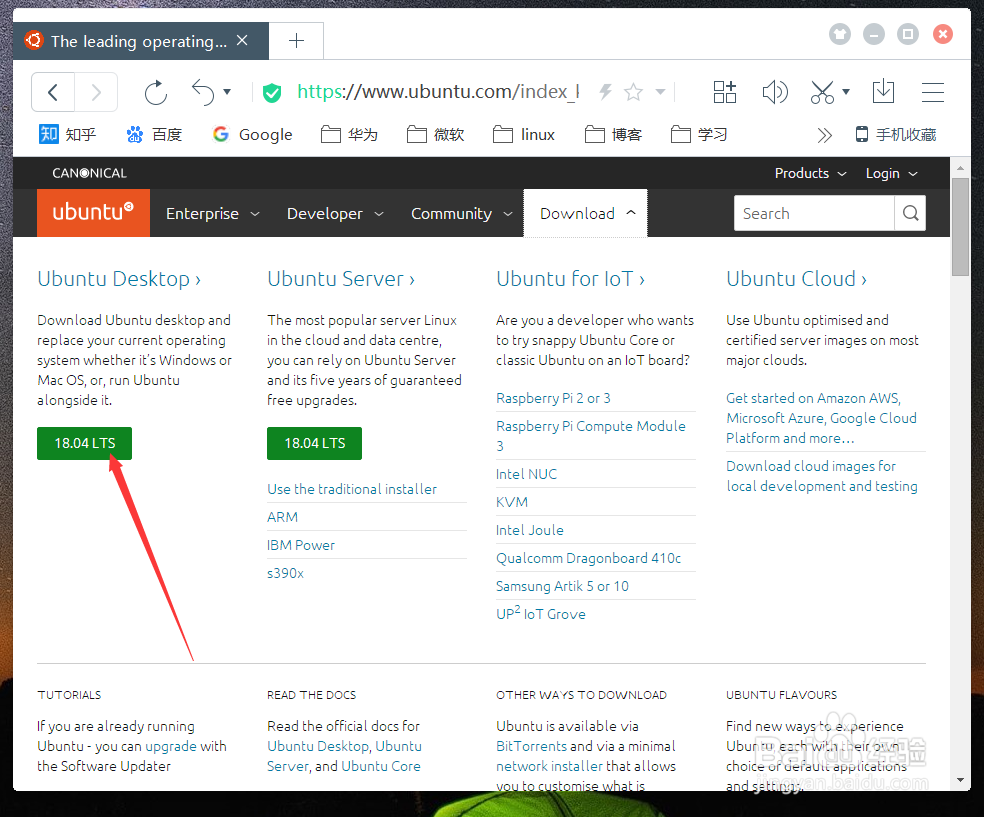Screen dimensions: 984x817
Task: Open the Intel Joule link
Action: click(x=530, y=530)
